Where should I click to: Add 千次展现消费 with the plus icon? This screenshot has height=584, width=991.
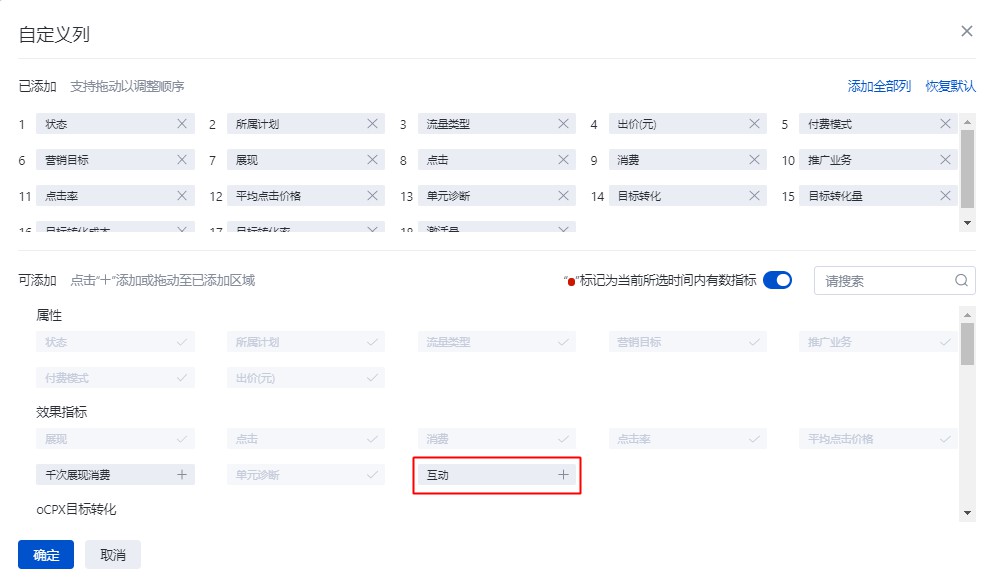pos(182,475)
